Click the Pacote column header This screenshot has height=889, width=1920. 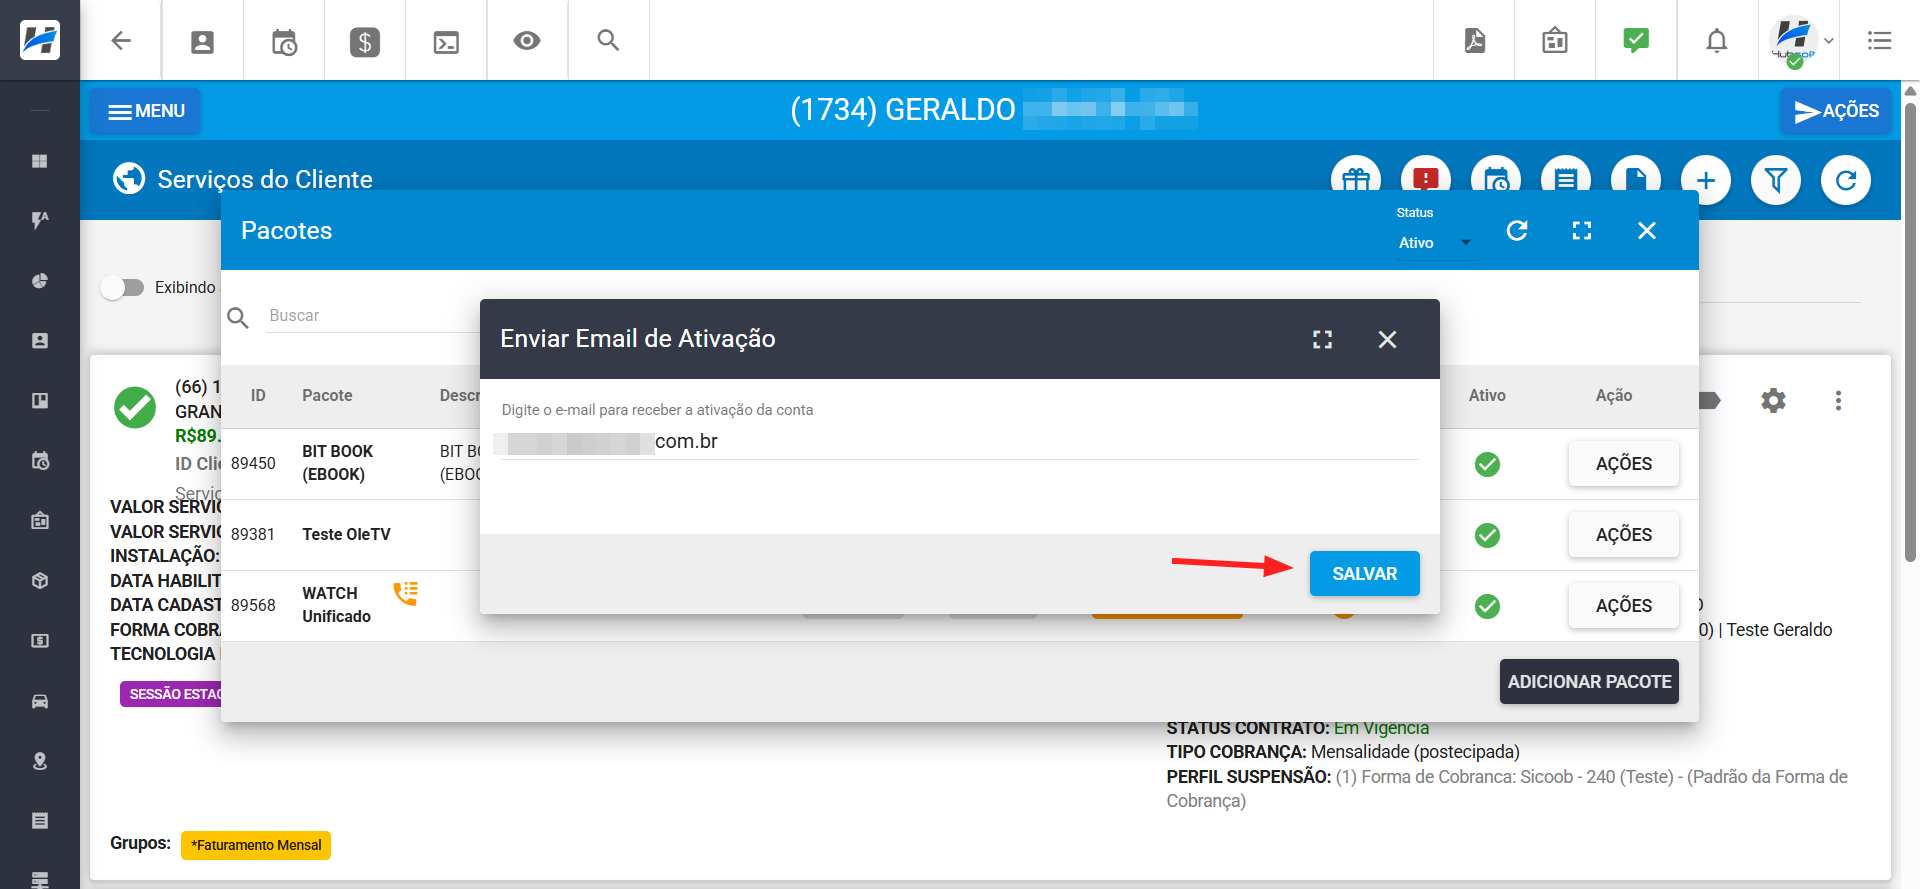pos(327,396)
